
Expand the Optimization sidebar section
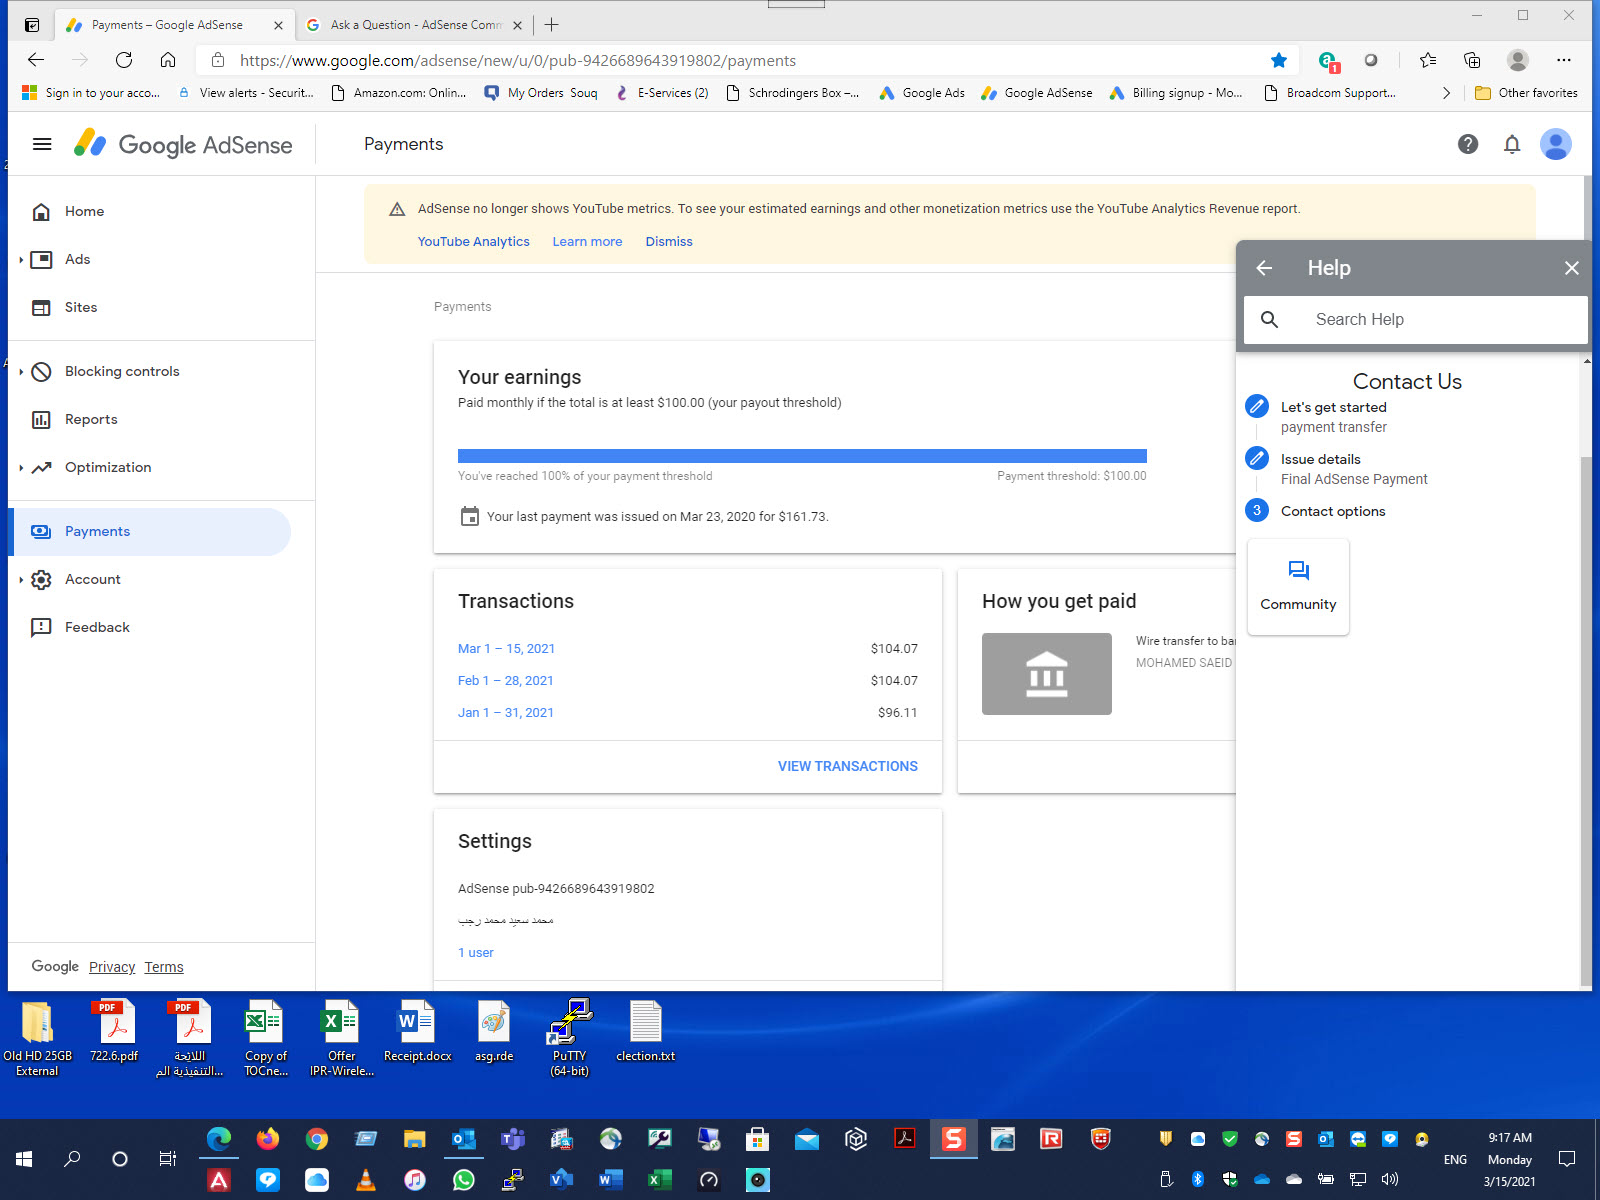click(x=21, y=468)
